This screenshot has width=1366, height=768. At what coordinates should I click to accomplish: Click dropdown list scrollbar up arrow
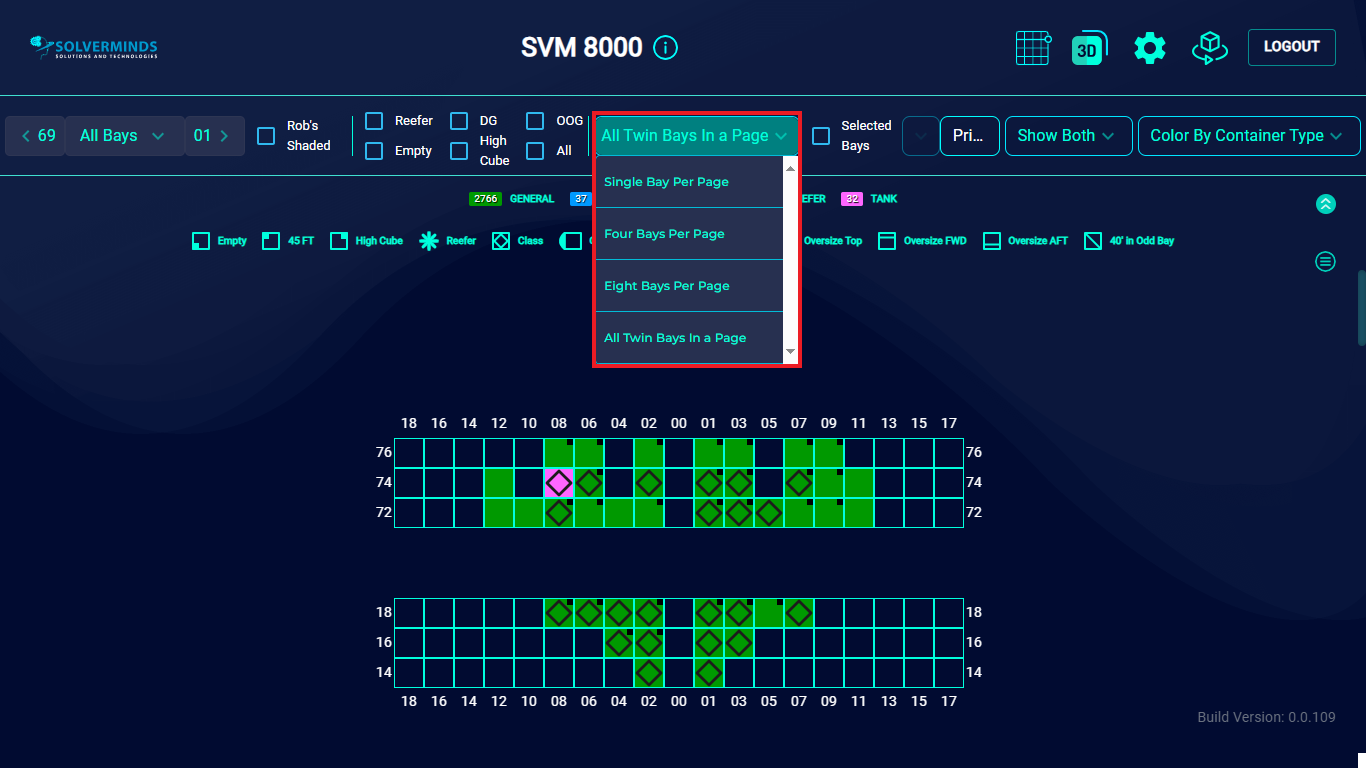click(x=790, y=168)
